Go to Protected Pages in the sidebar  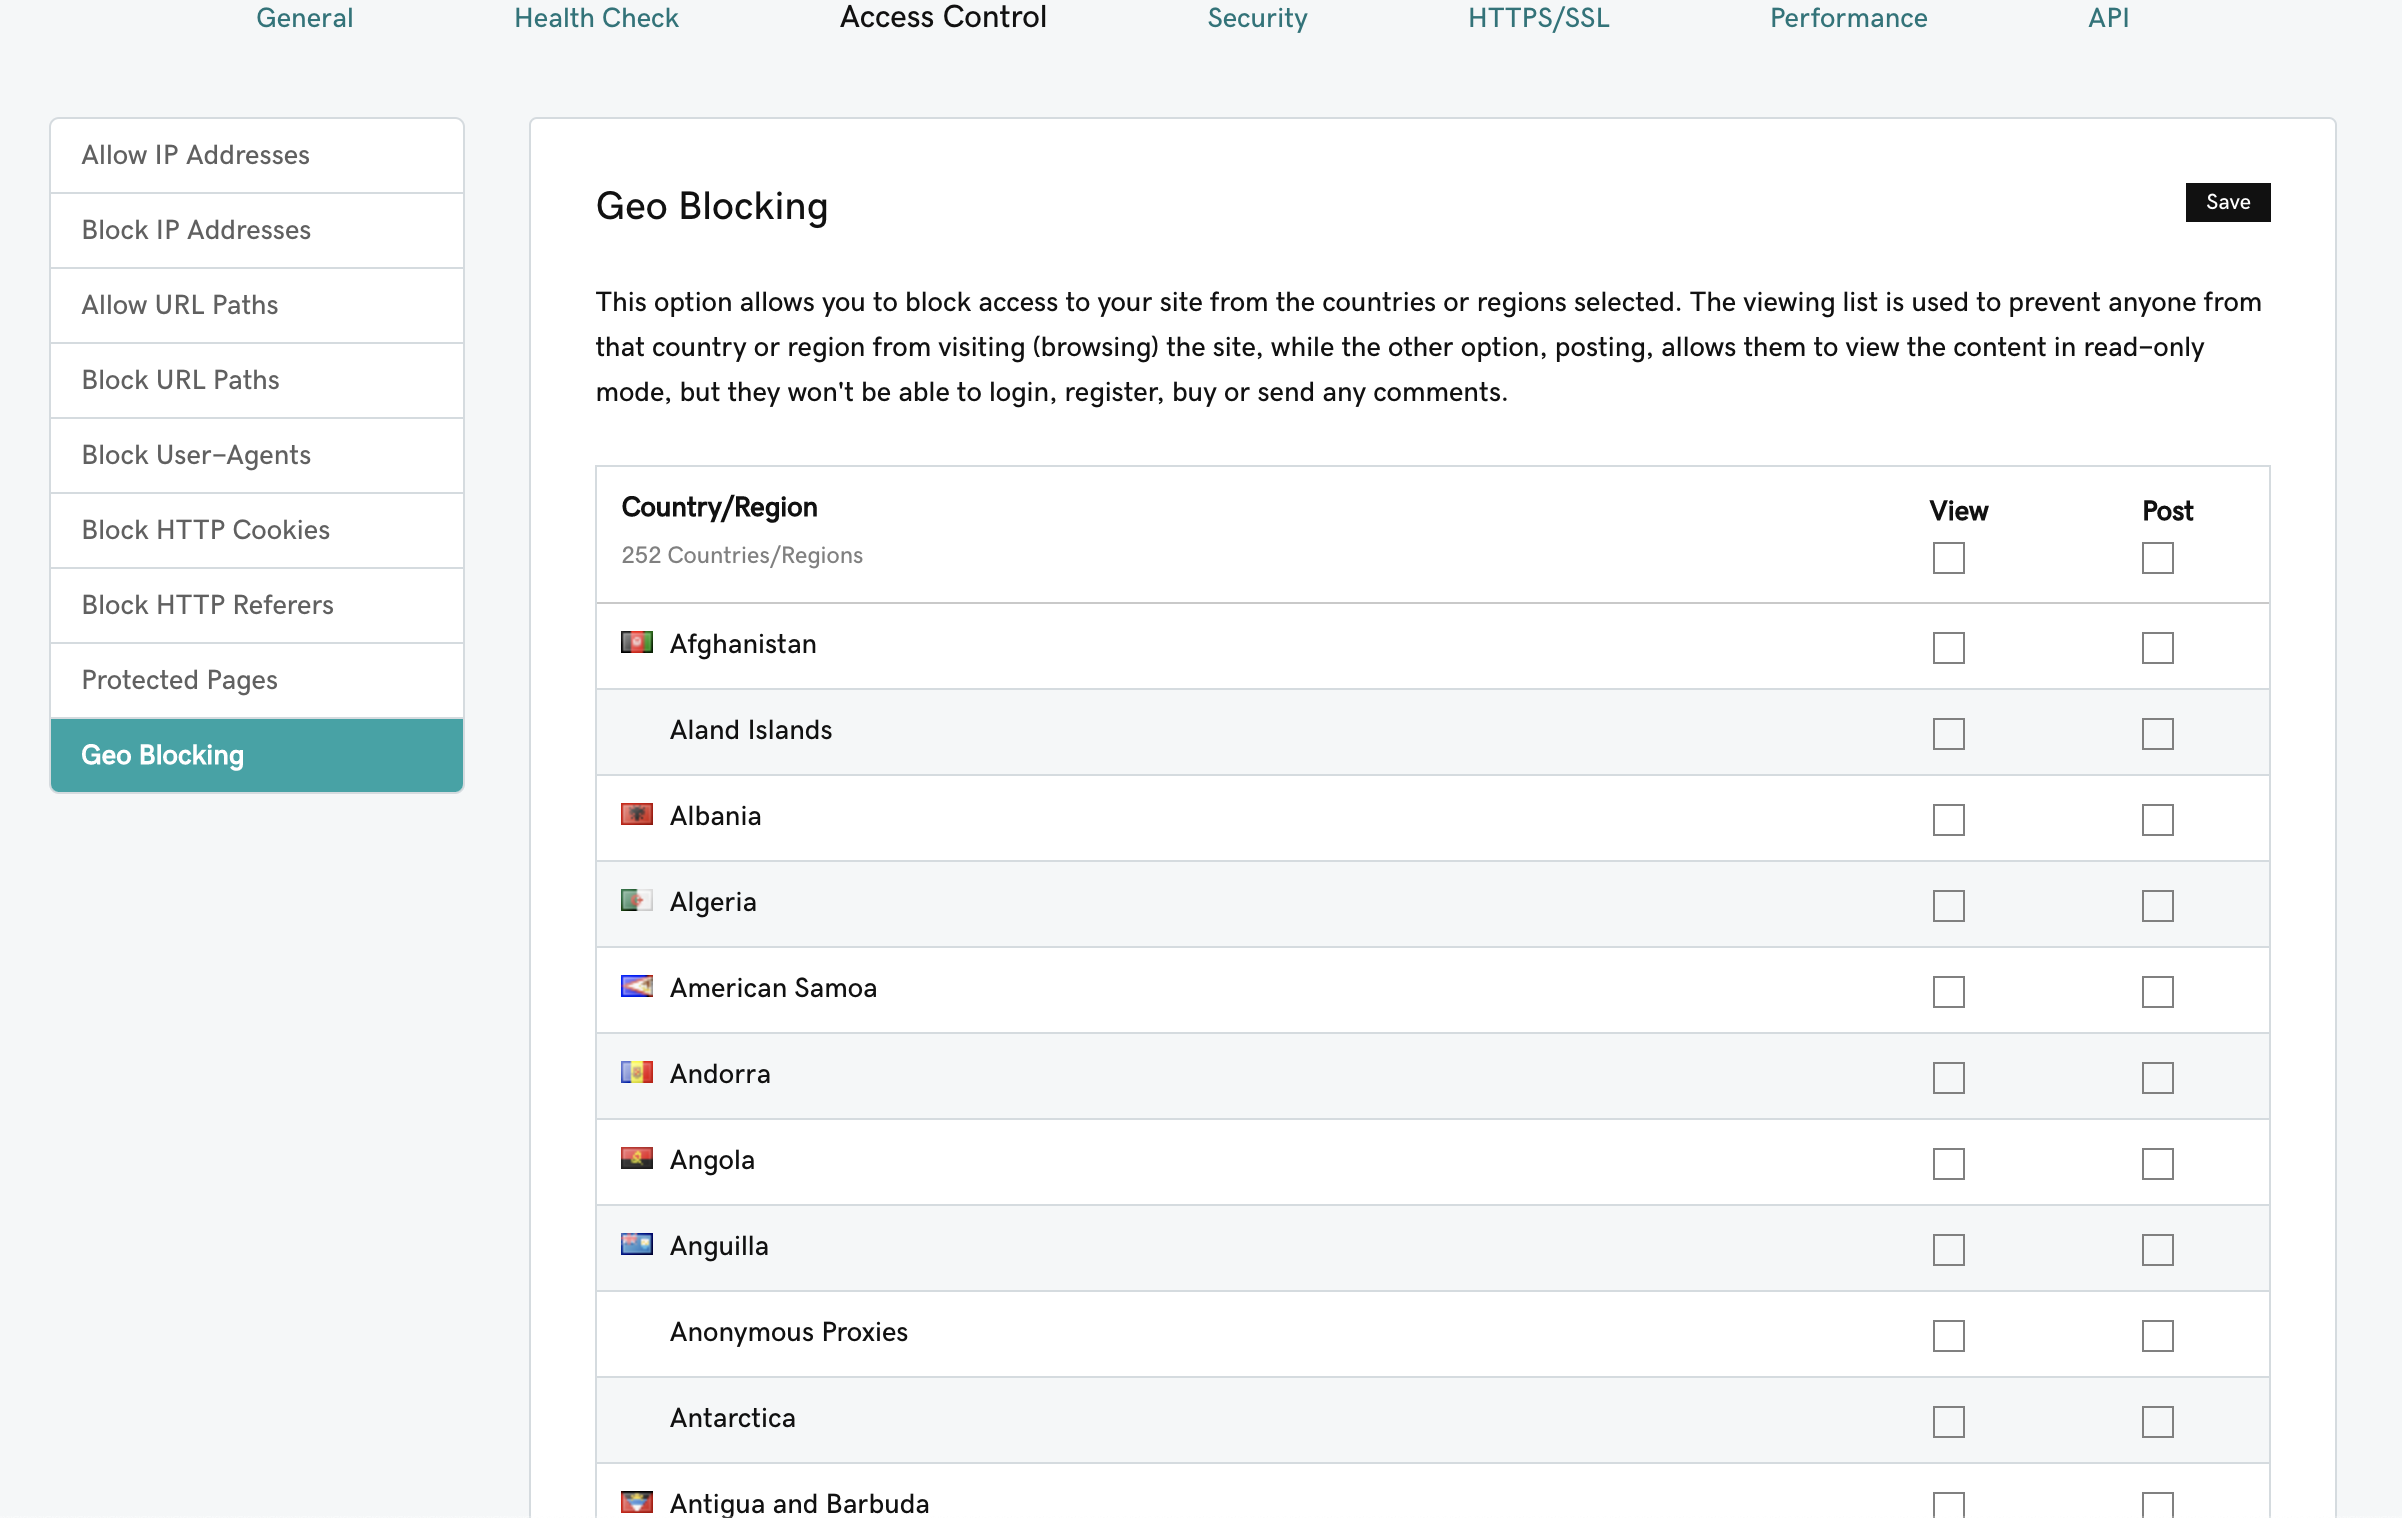click(x=180, y=680)
